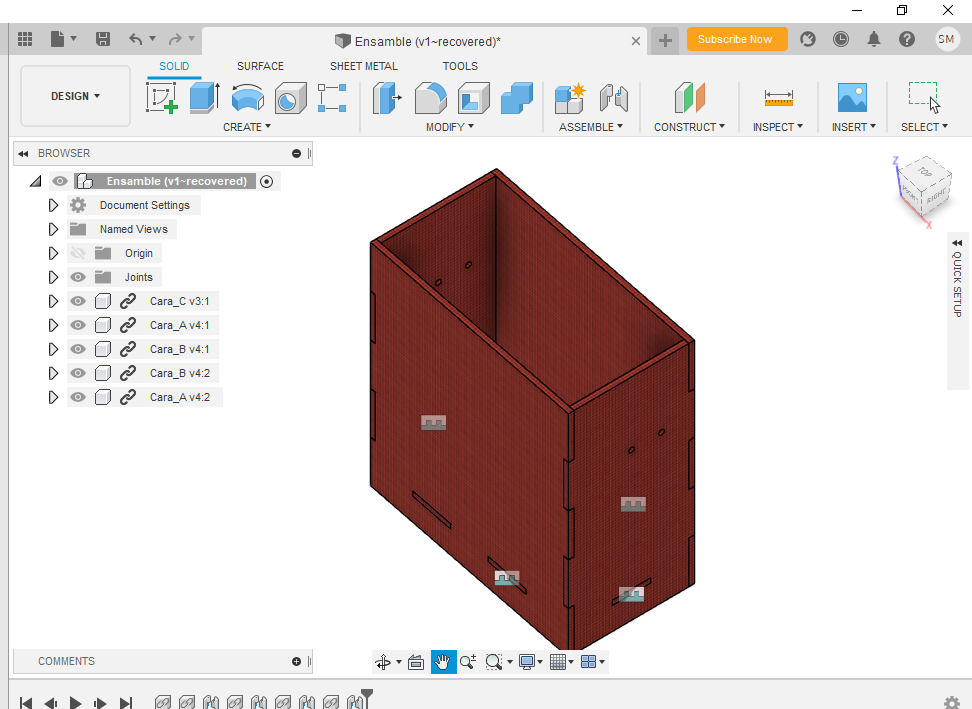
Task: Activate the Orbit navigation tool
Action: tap(383, 662)
